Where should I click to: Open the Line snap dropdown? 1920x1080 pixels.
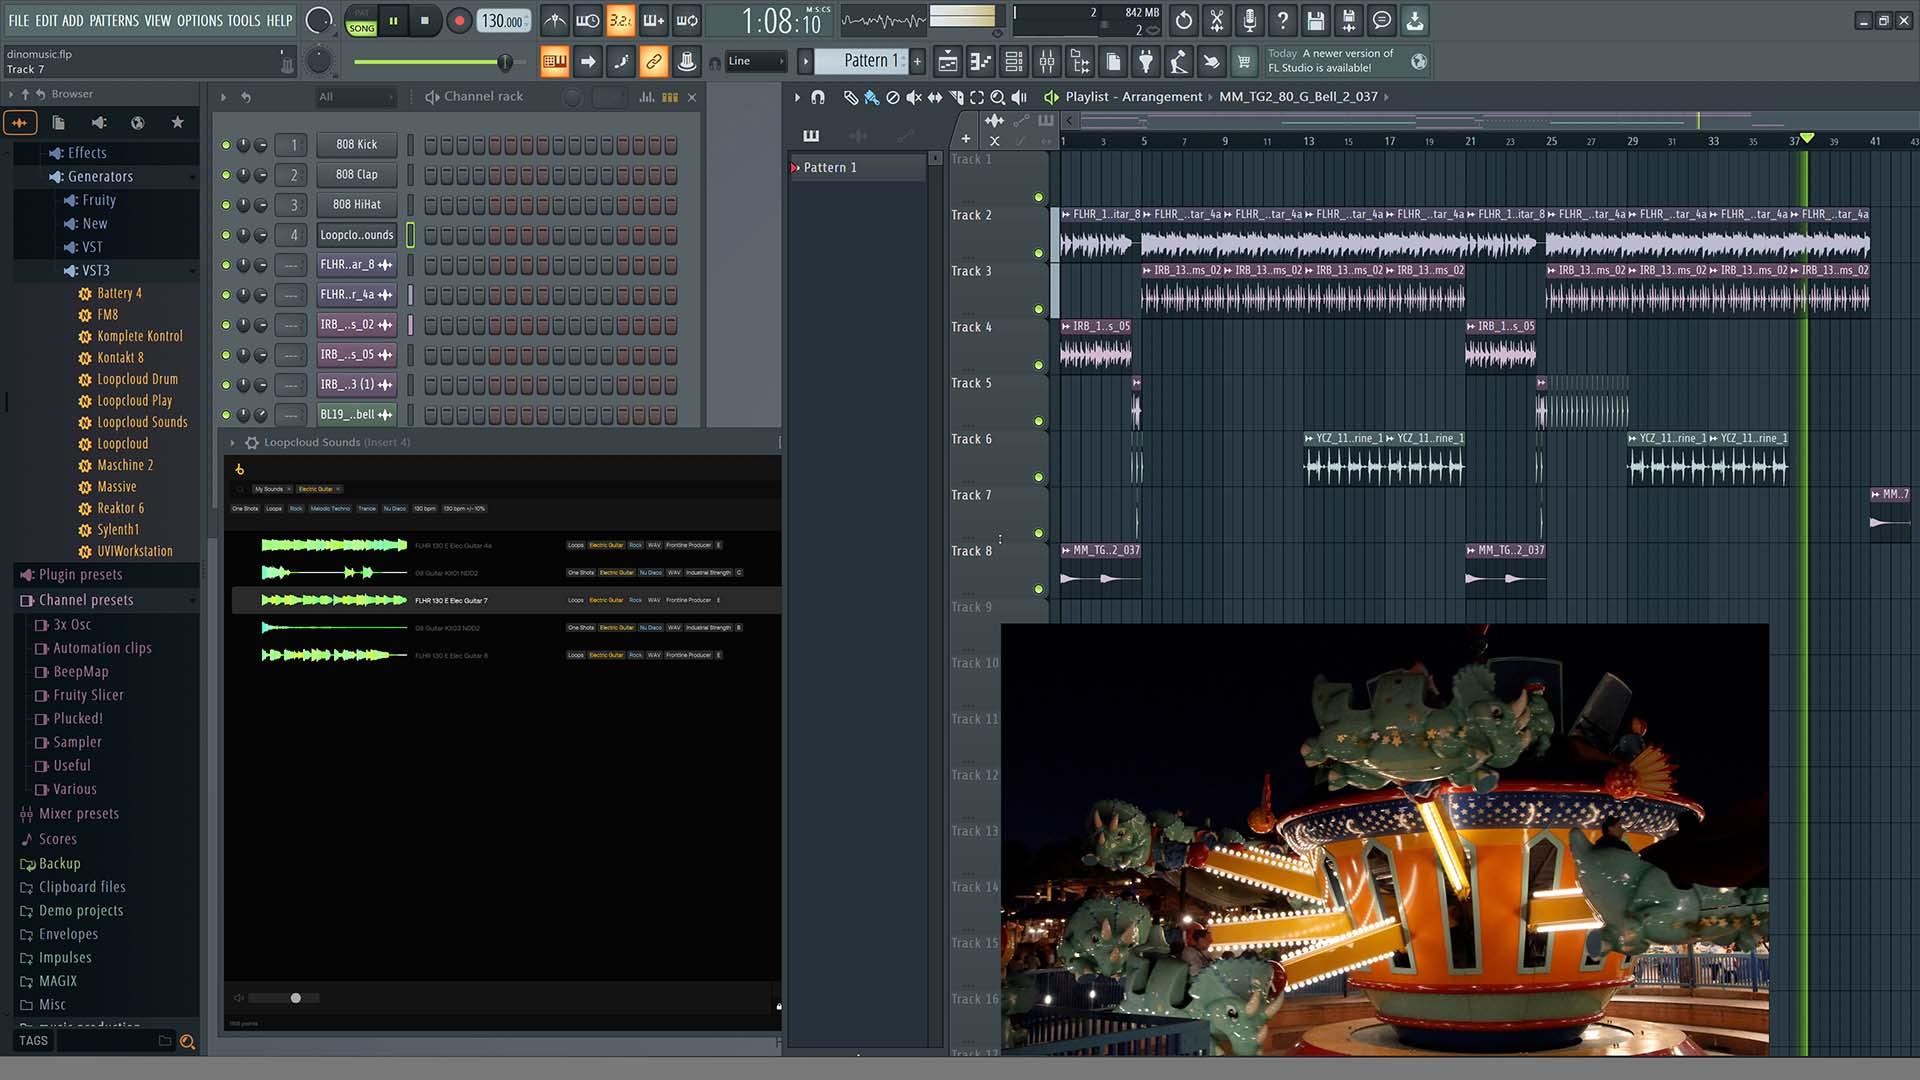point(755,61)
